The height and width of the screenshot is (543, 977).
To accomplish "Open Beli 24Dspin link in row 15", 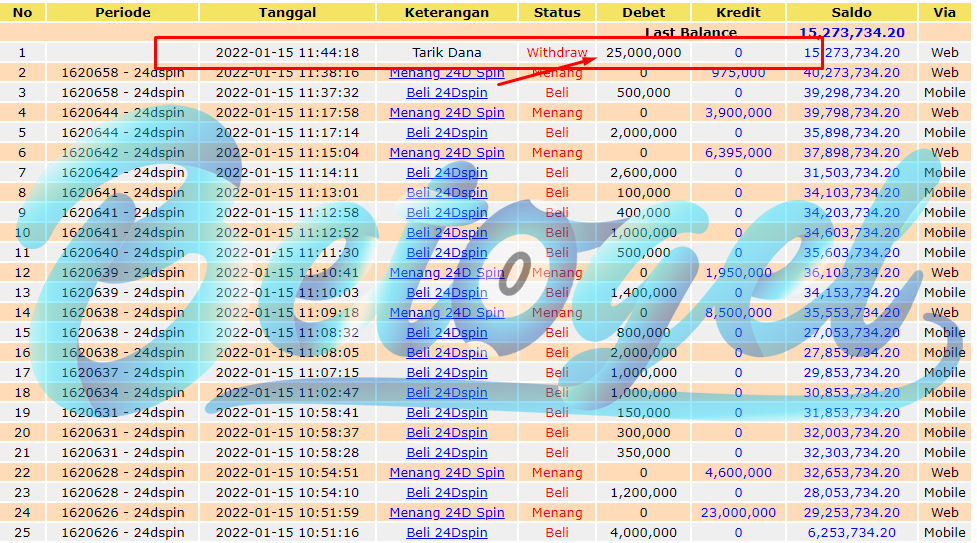I will pos(447,333).
